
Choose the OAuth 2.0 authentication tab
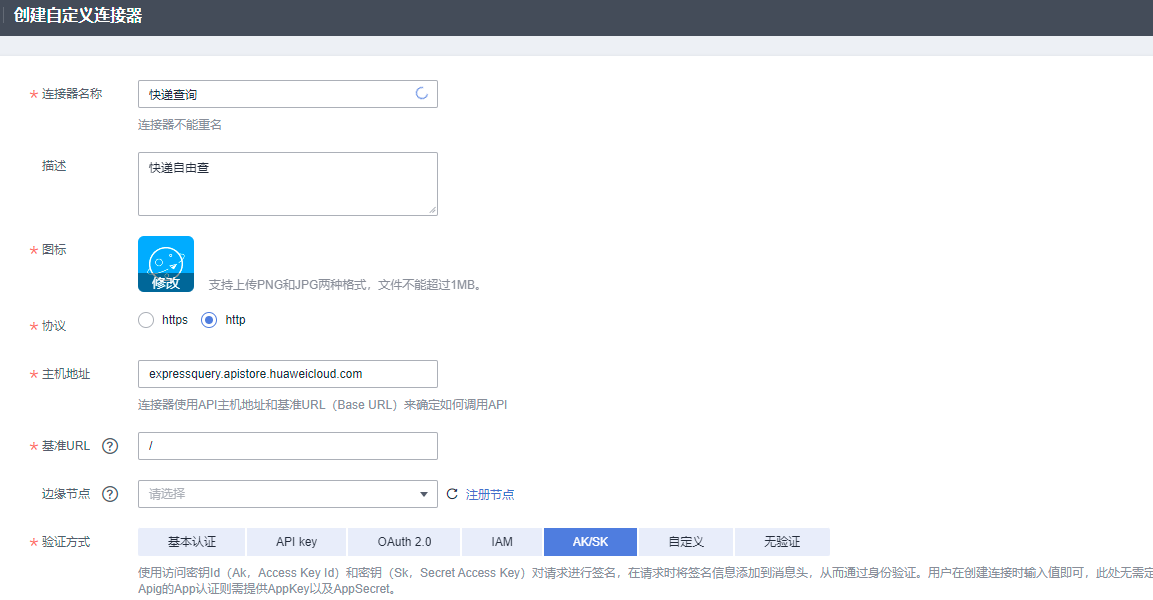[404, 542]
